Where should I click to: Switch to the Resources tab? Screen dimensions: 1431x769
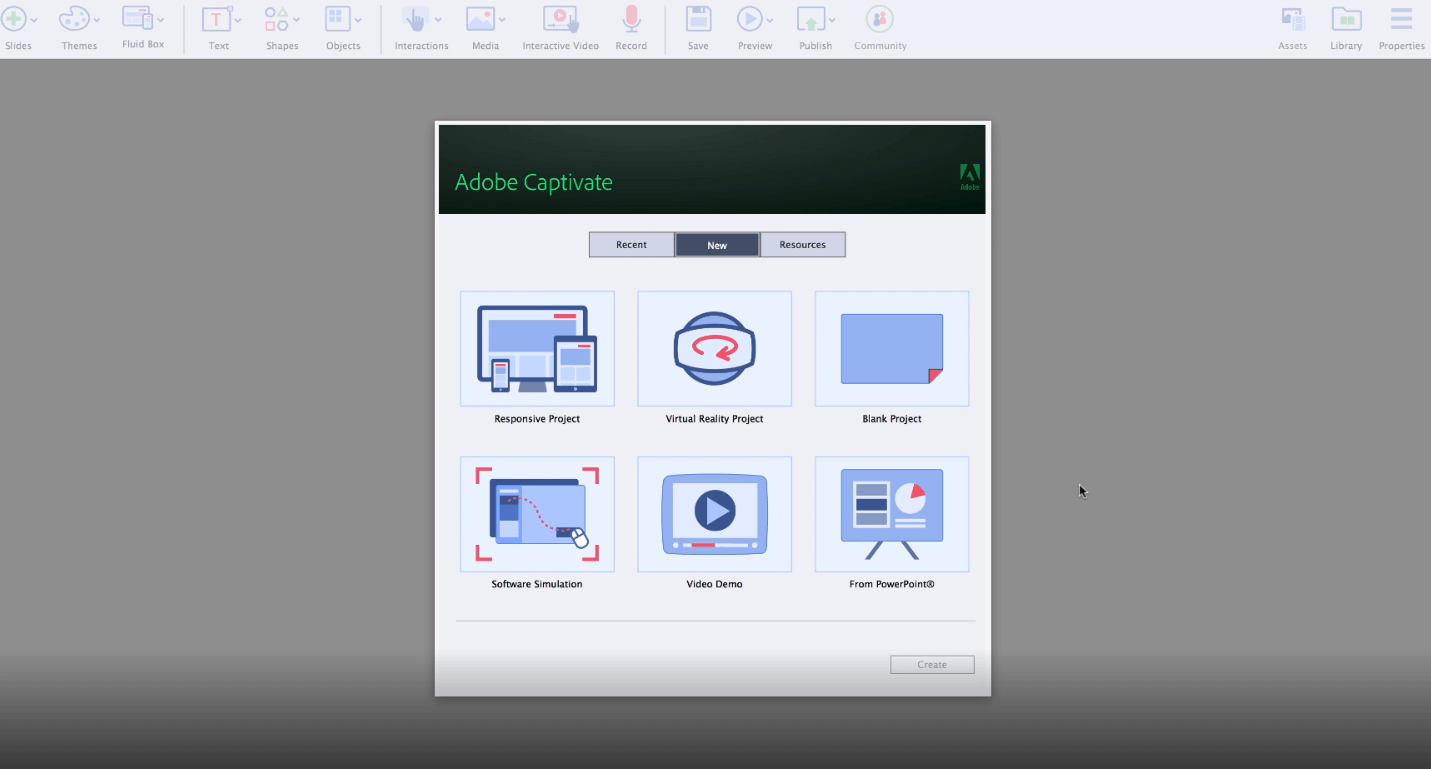[803, 245]
